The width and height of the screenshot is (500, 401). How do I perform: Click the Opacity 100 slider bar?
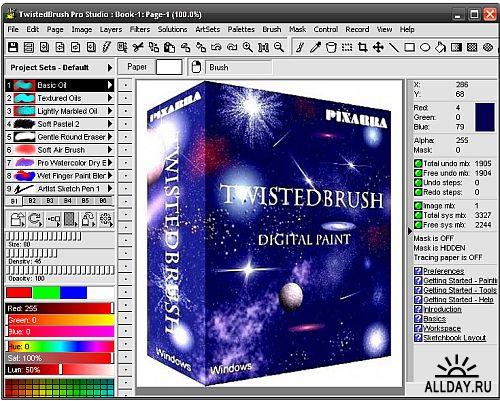click(60, 270)
